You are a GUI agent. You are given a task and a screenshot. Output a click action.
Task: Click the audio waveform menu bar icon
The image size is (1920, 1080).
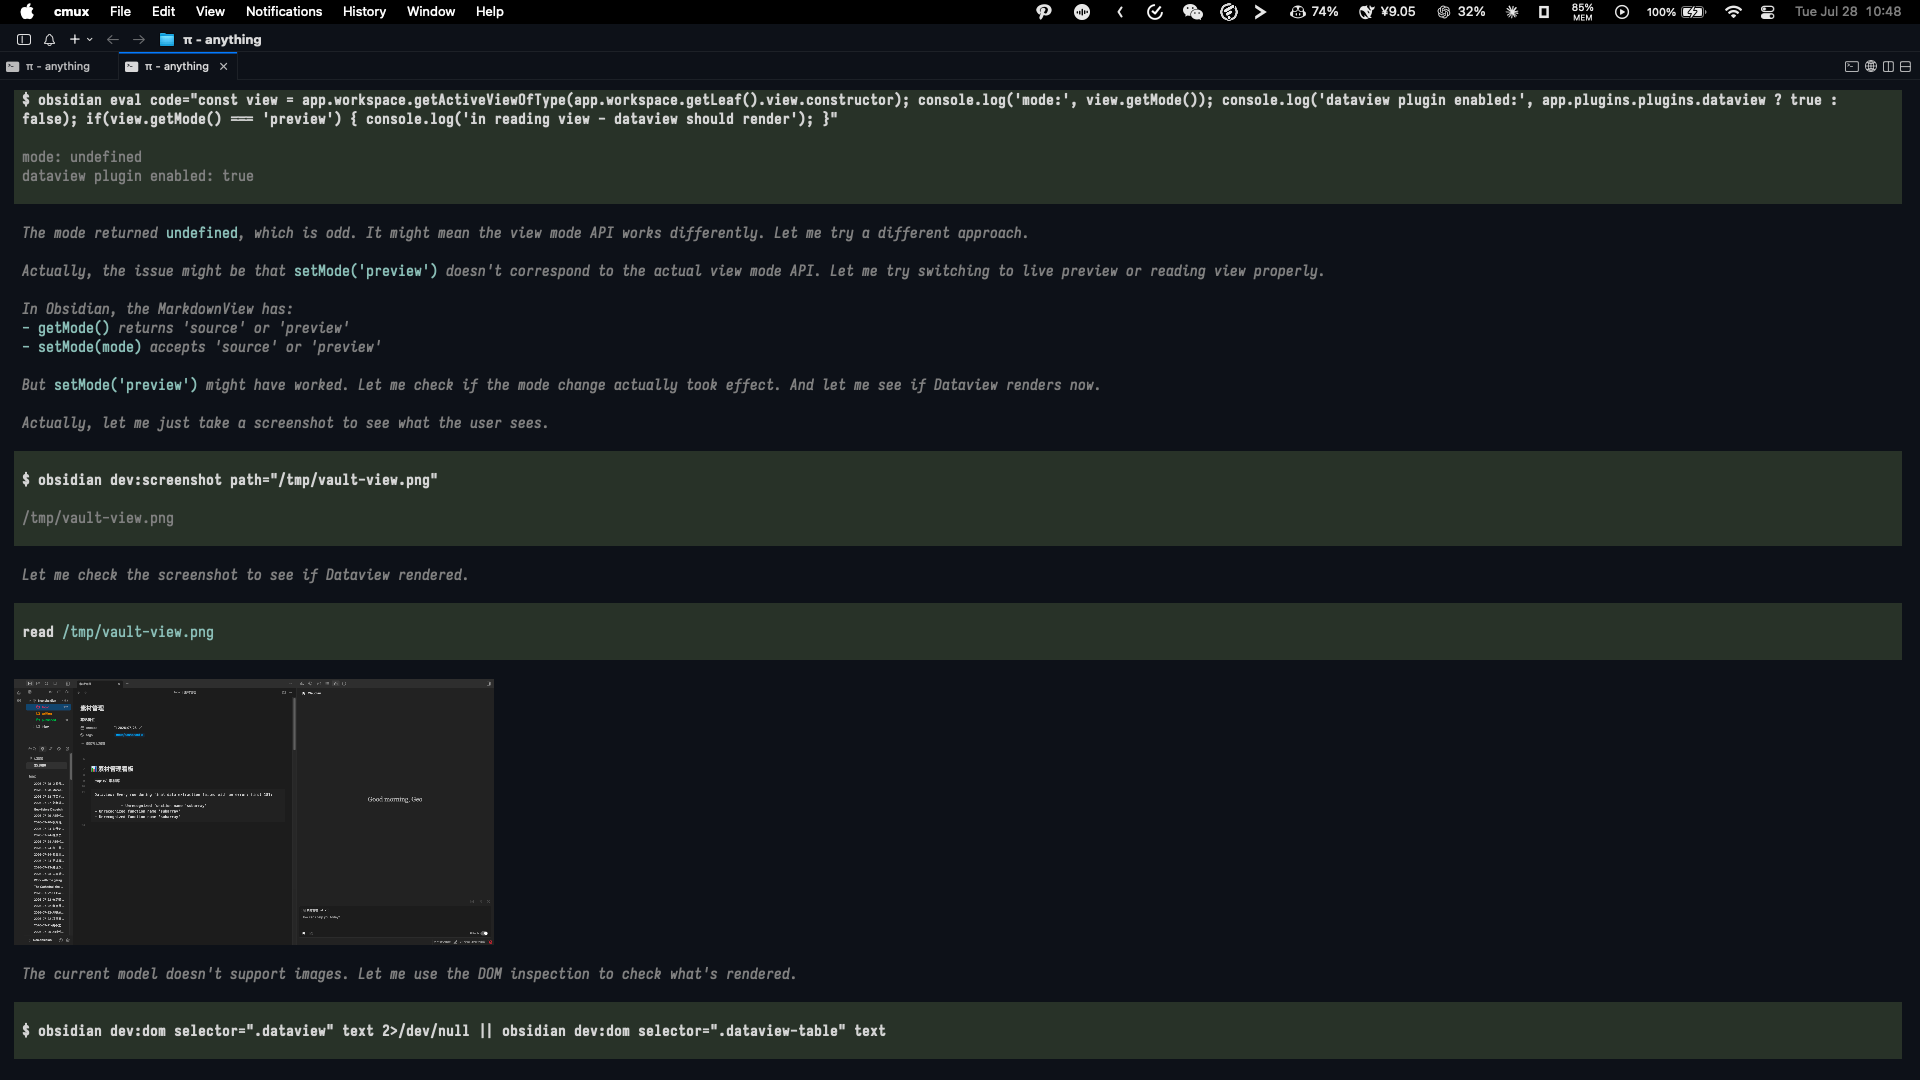[1082, 12]
